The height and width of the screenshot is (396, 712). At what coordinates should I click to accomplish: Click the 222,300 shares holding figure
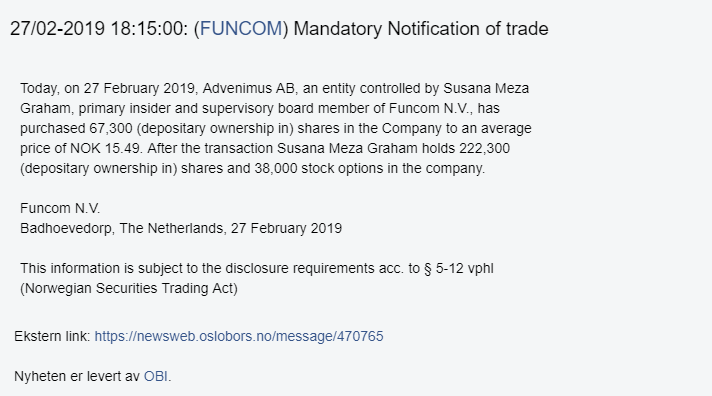(x=485, y=148)
